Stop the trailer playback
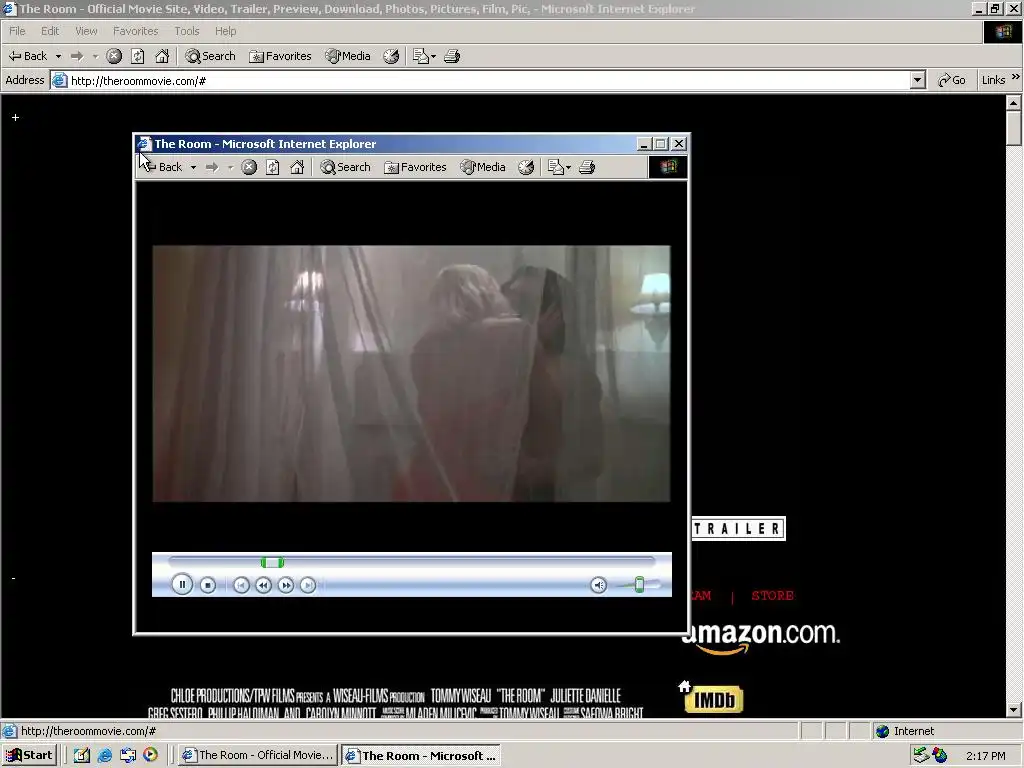Screen dimensions: 1024x768 [x=208, y=585]
